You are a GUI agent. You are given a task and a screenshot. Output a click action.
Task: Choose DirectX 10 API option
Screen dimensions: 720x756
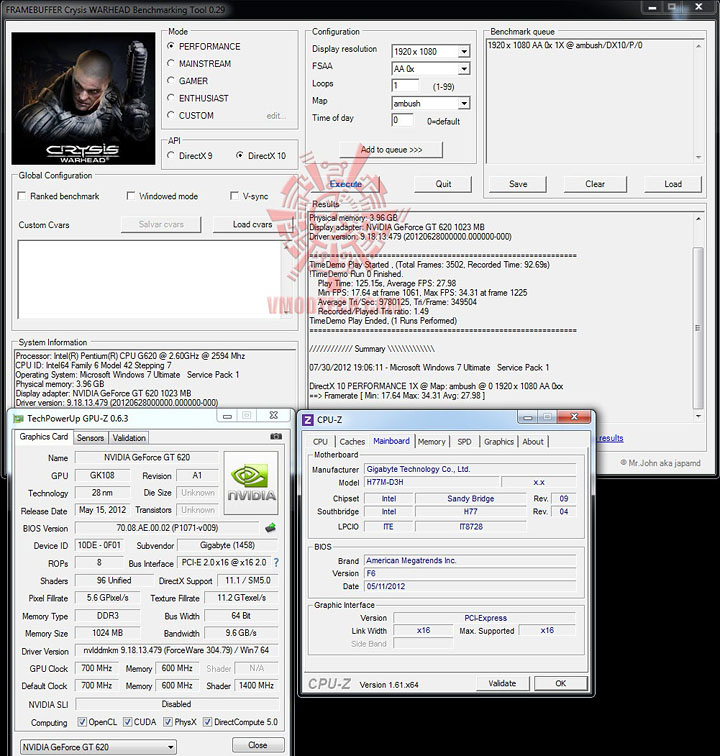[240, 156]
